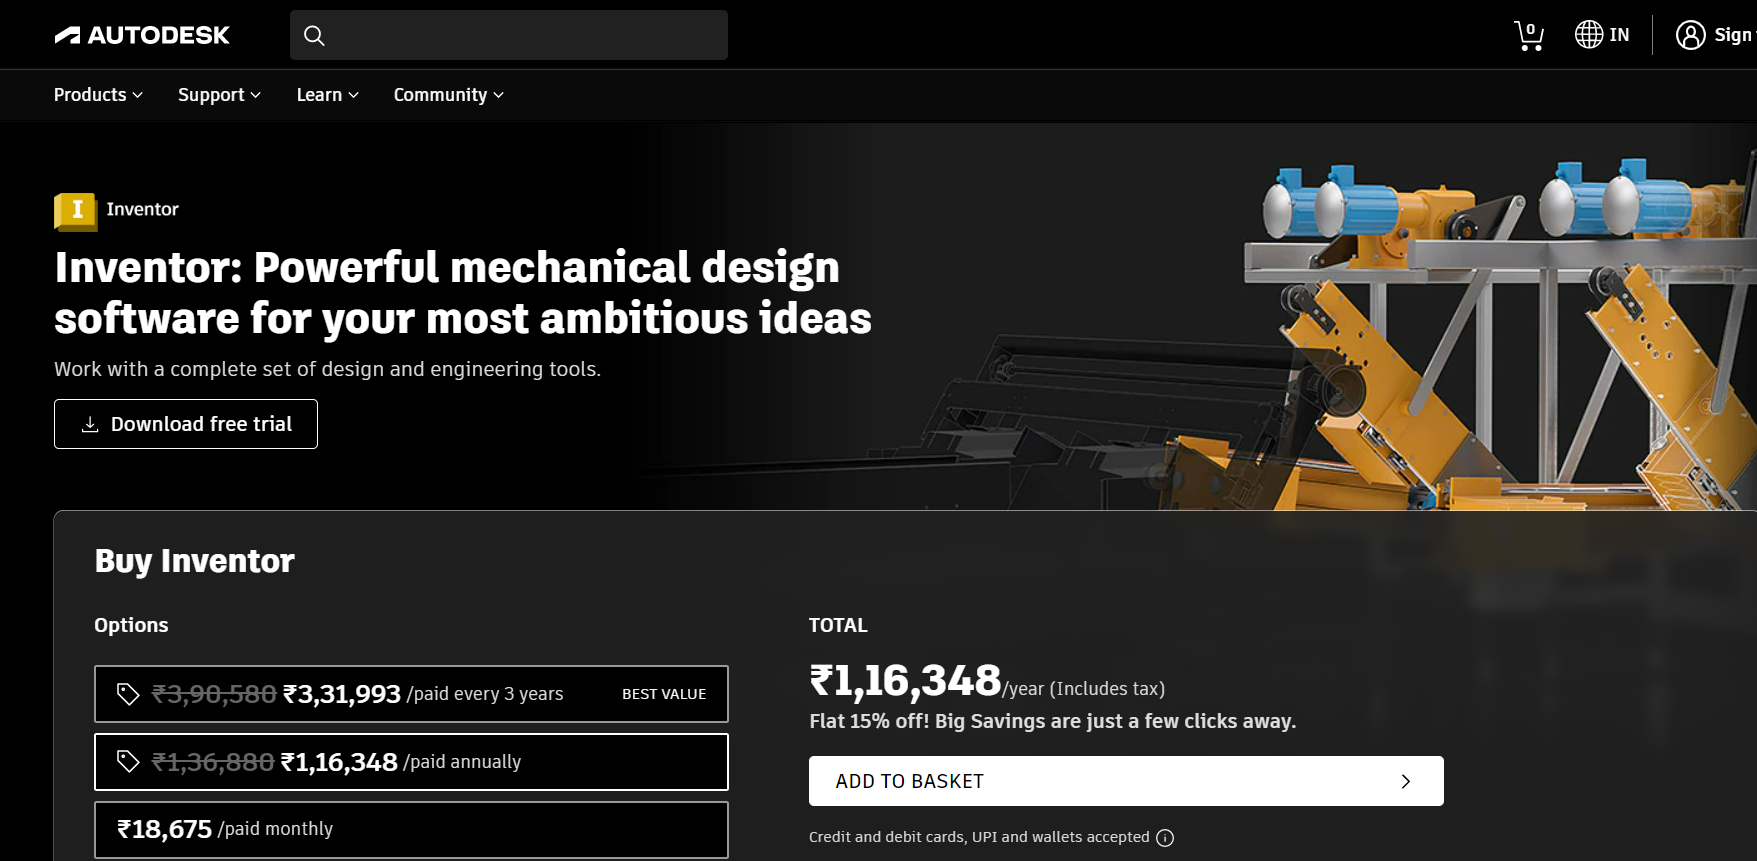Click the Flat 15% off savings text
Image resolution: width=1757 pixels, height=861 pixels.
click(x=1052, y=721)
